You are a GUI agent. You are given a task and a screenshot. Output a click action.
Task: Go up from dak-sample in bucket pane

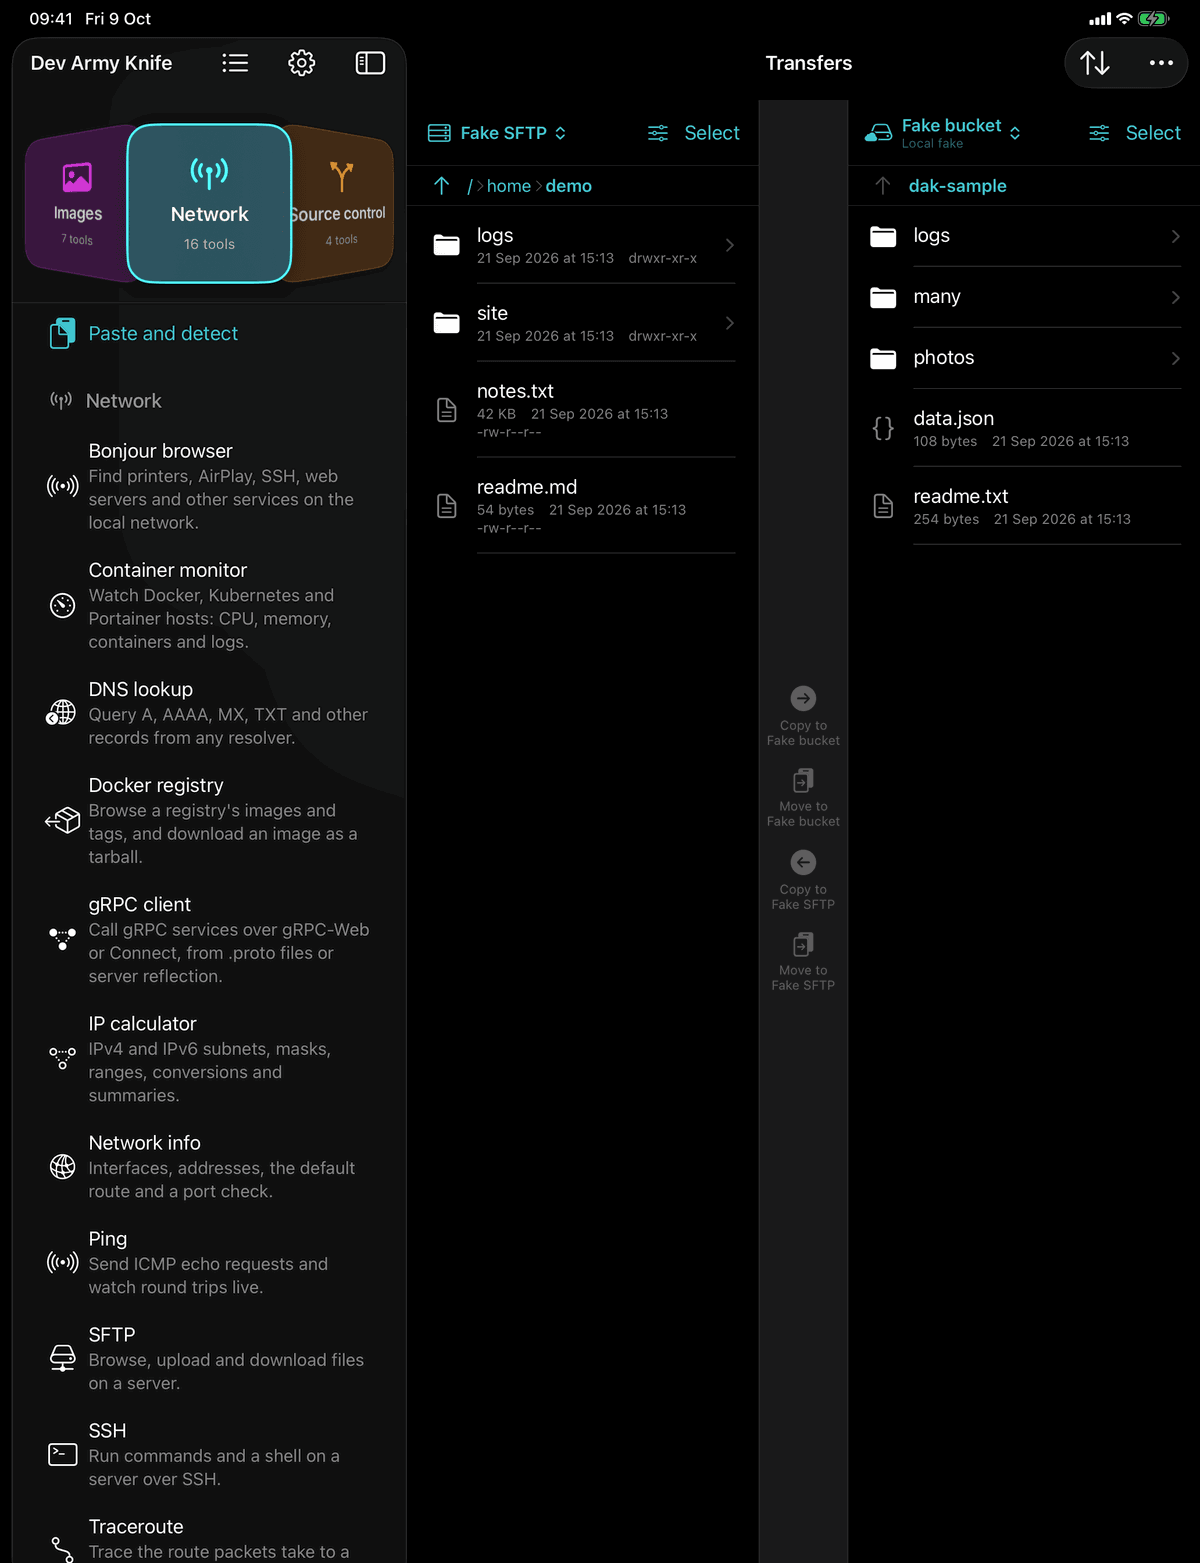point(882,186)
